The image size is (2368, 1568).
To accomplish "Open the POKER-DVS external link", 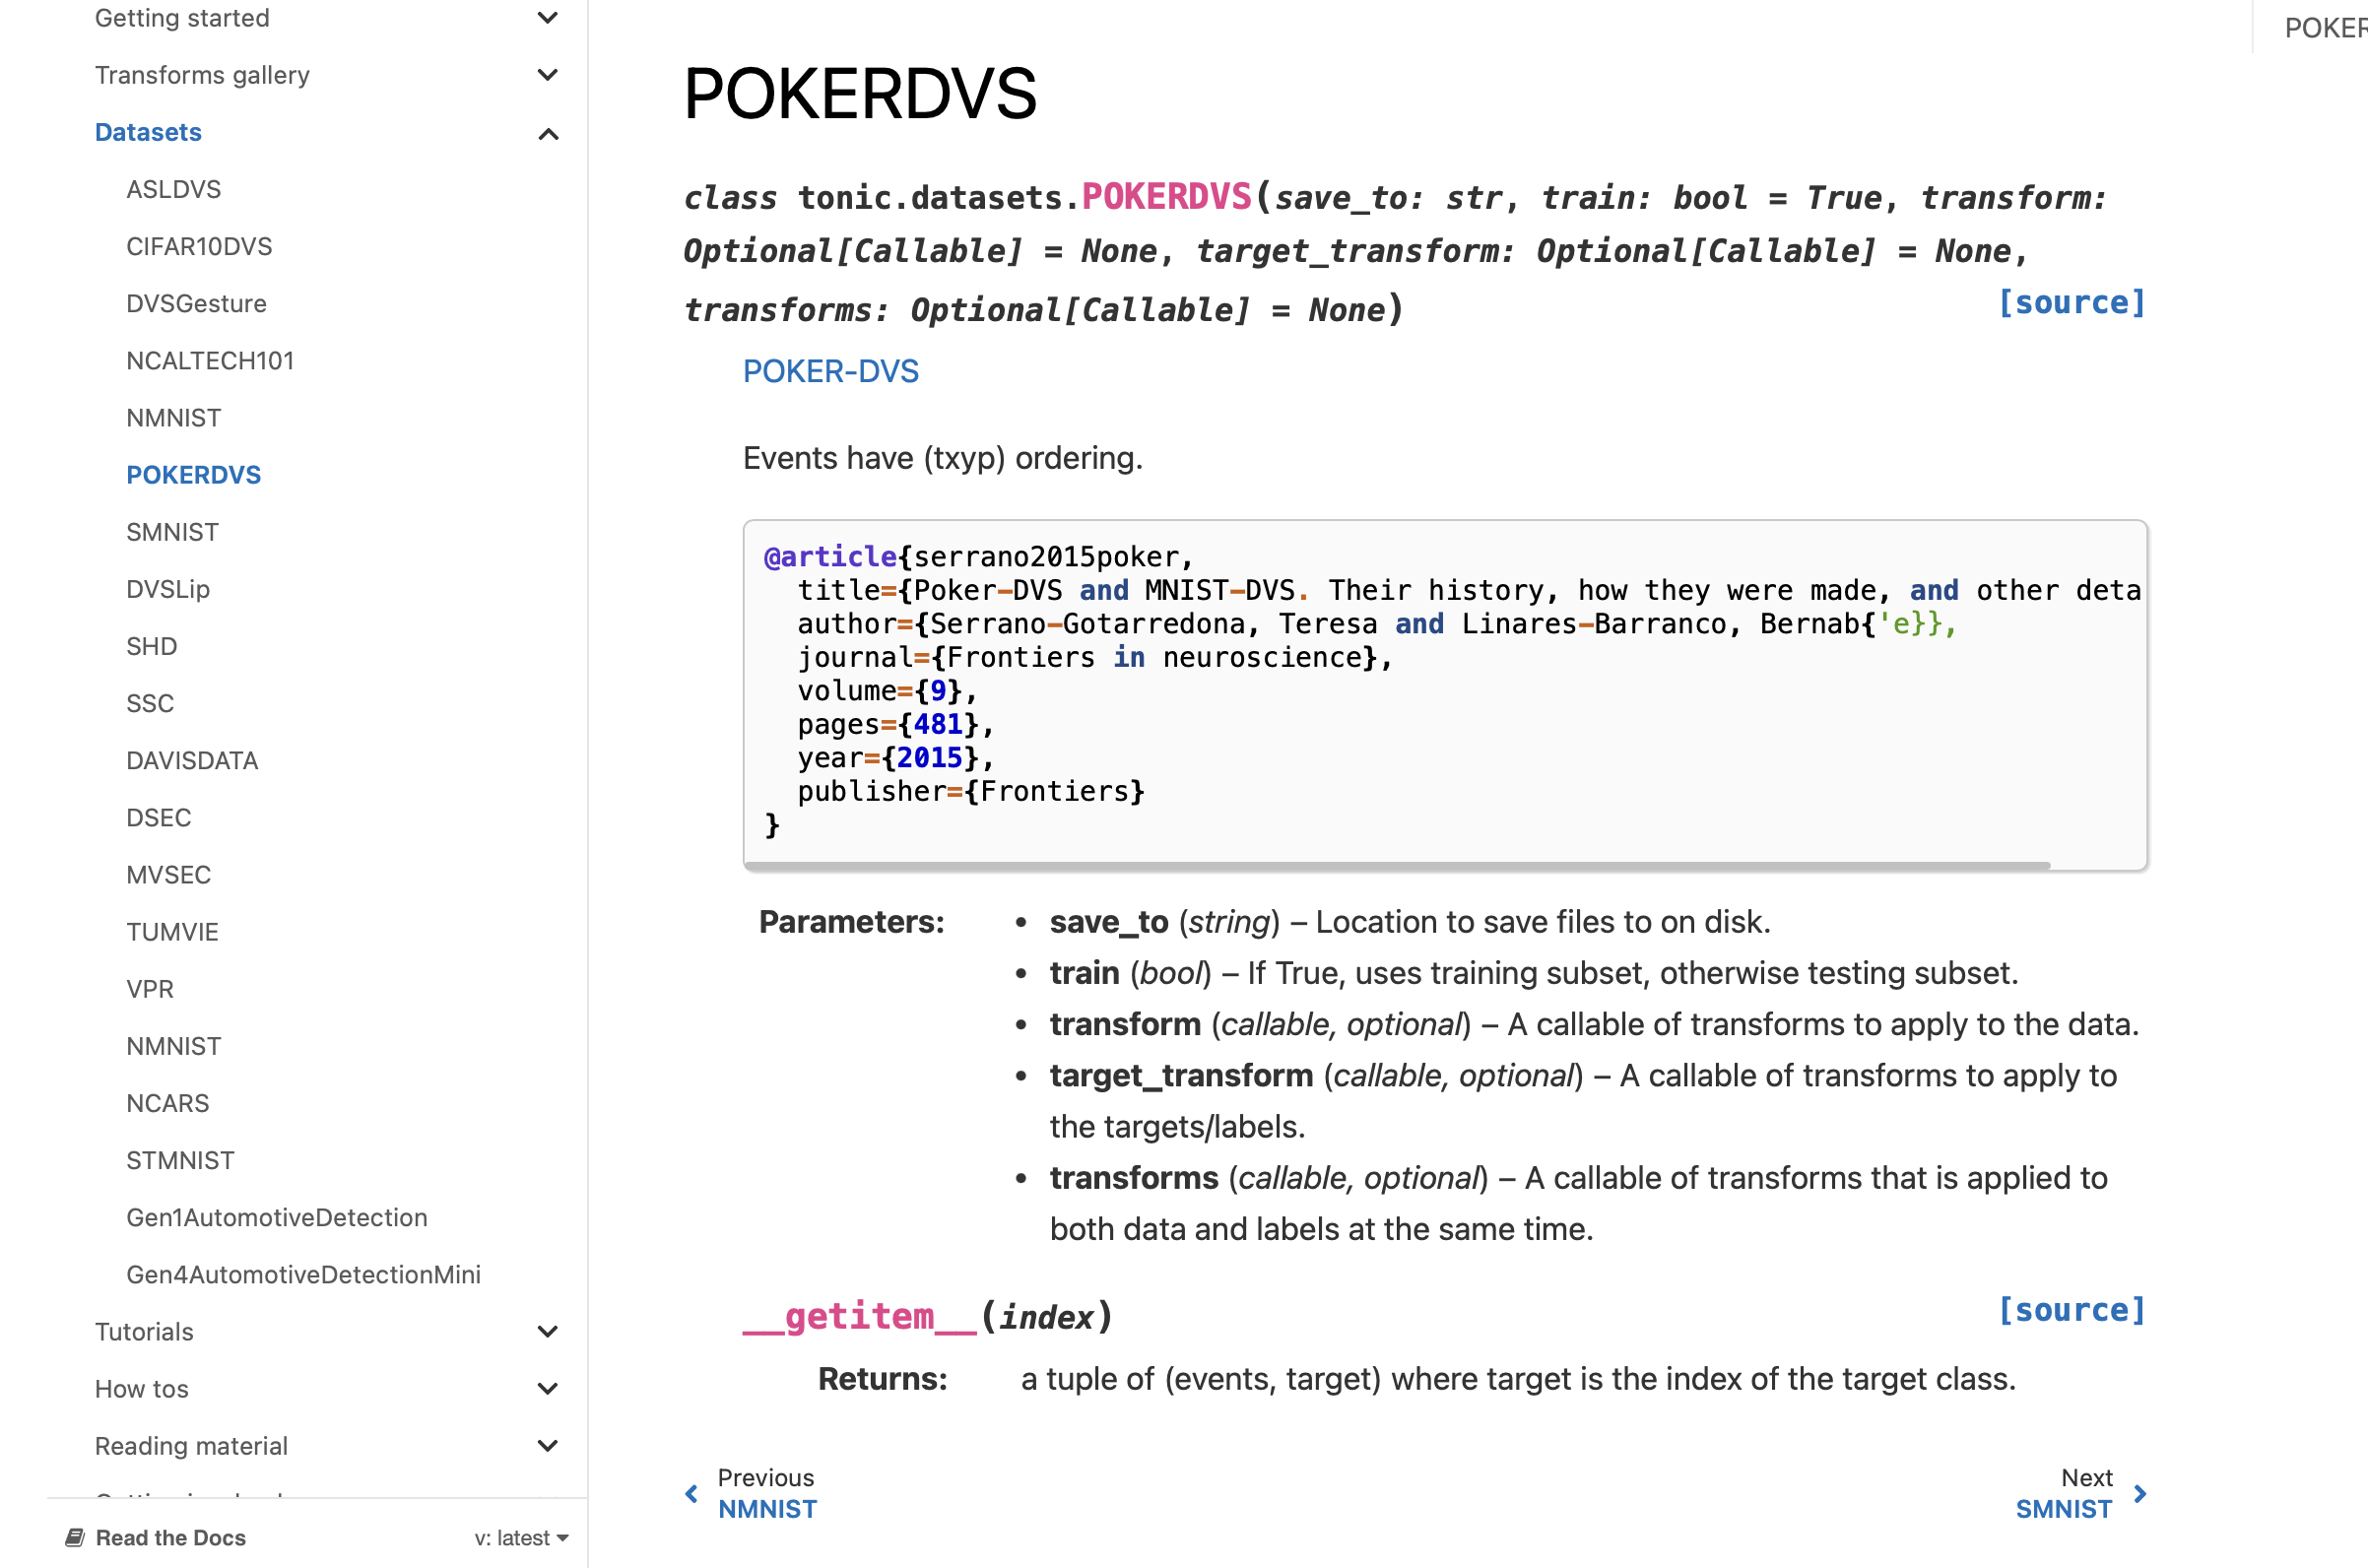I will click(830, 372).
